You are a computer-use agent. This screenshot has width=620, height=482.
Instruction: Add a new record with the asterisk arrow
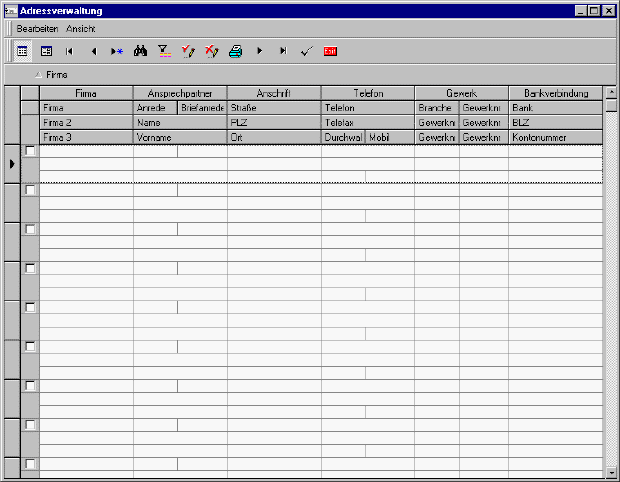pos(117,50)
